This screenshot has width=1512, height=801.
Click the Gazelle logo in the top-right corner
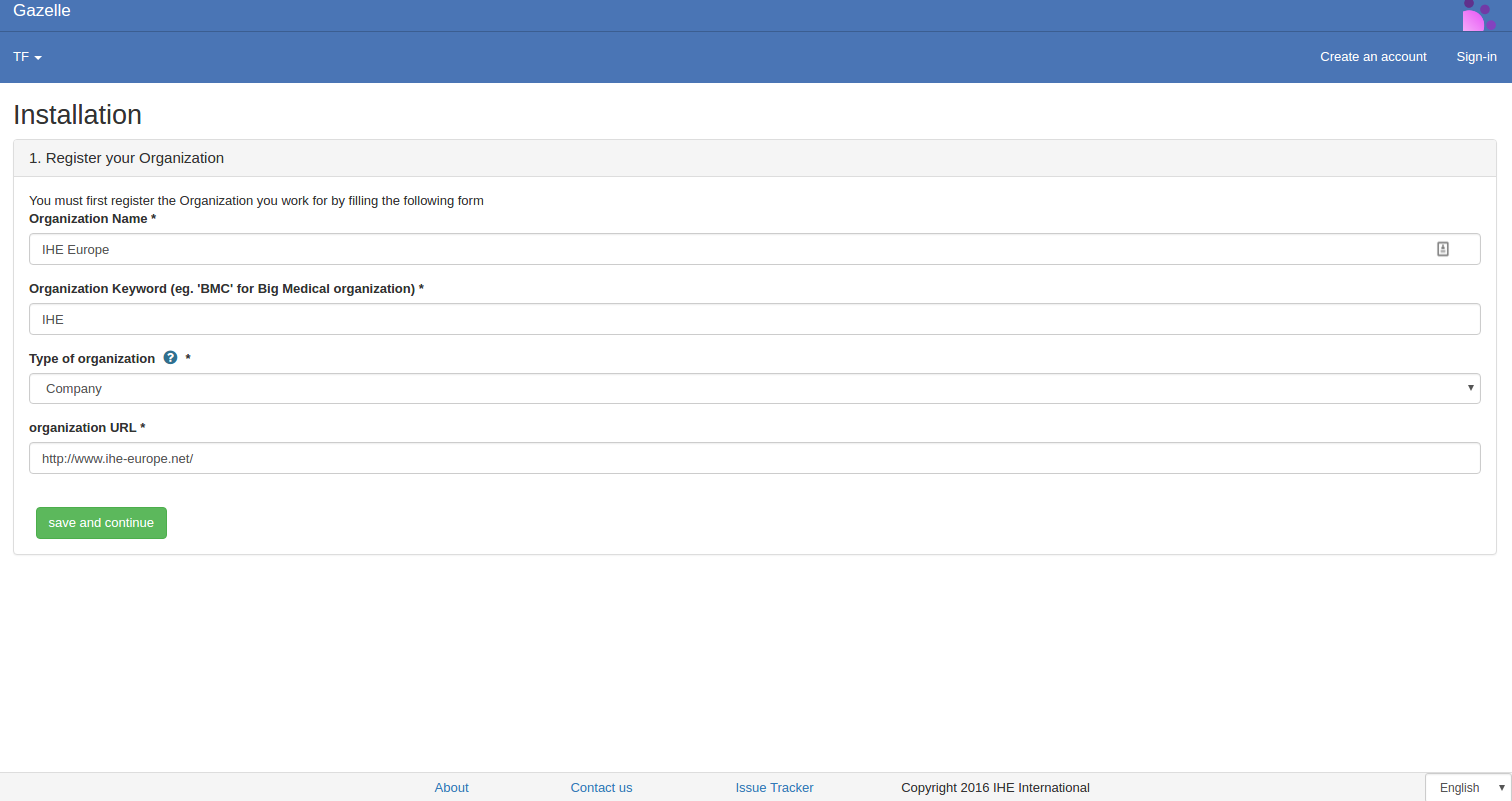(x=1478, y=15)
